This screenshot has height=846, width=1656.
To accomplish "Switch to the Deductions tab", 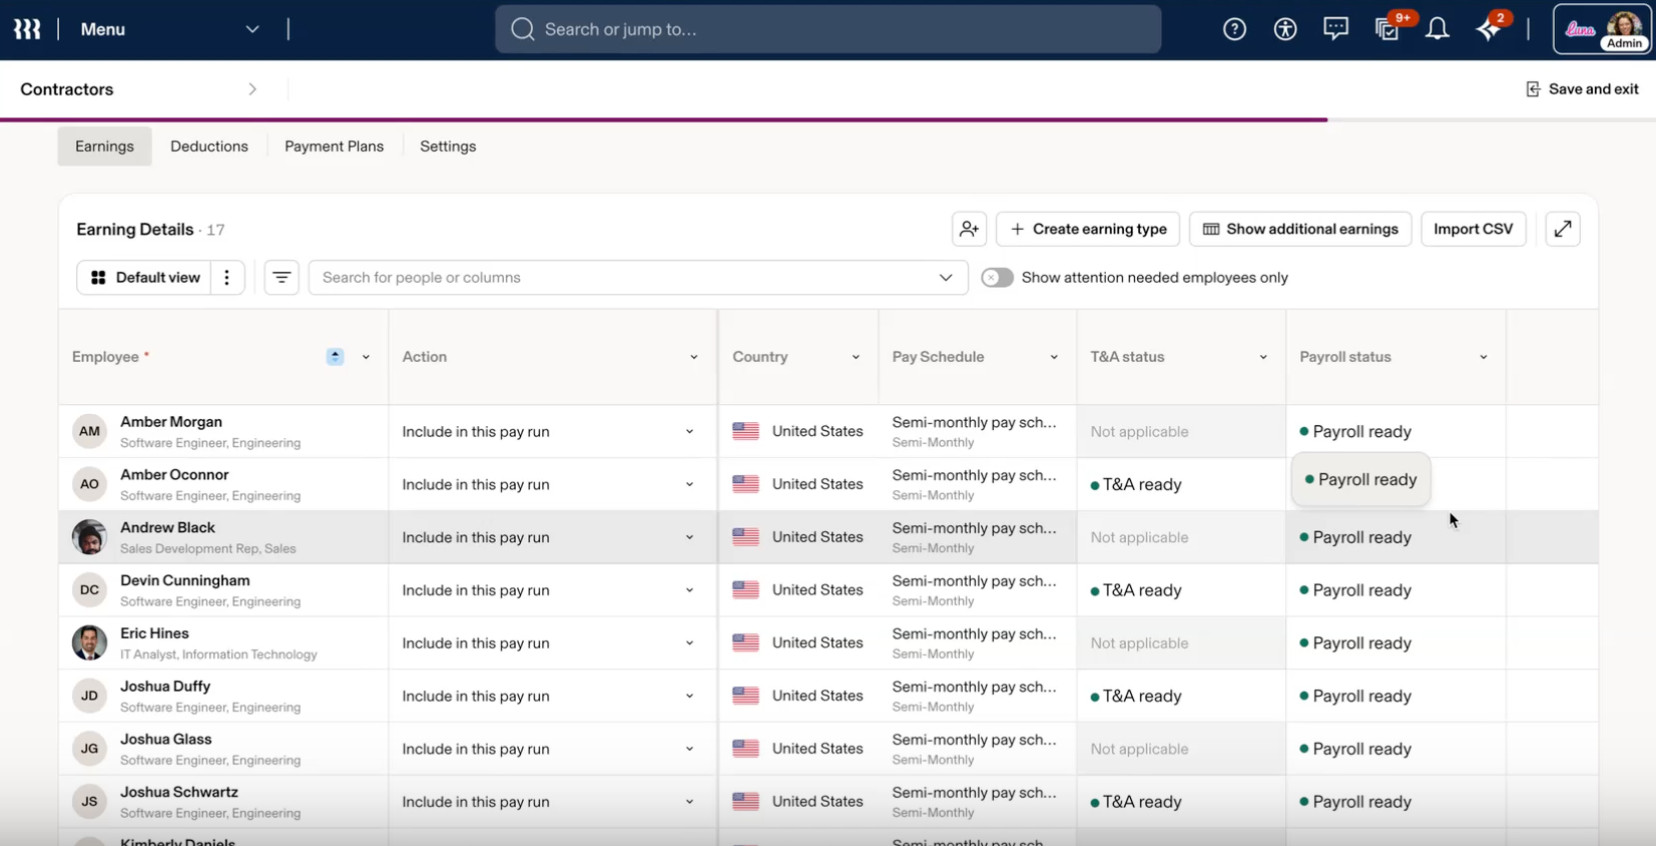I will [x=209, y=146].
